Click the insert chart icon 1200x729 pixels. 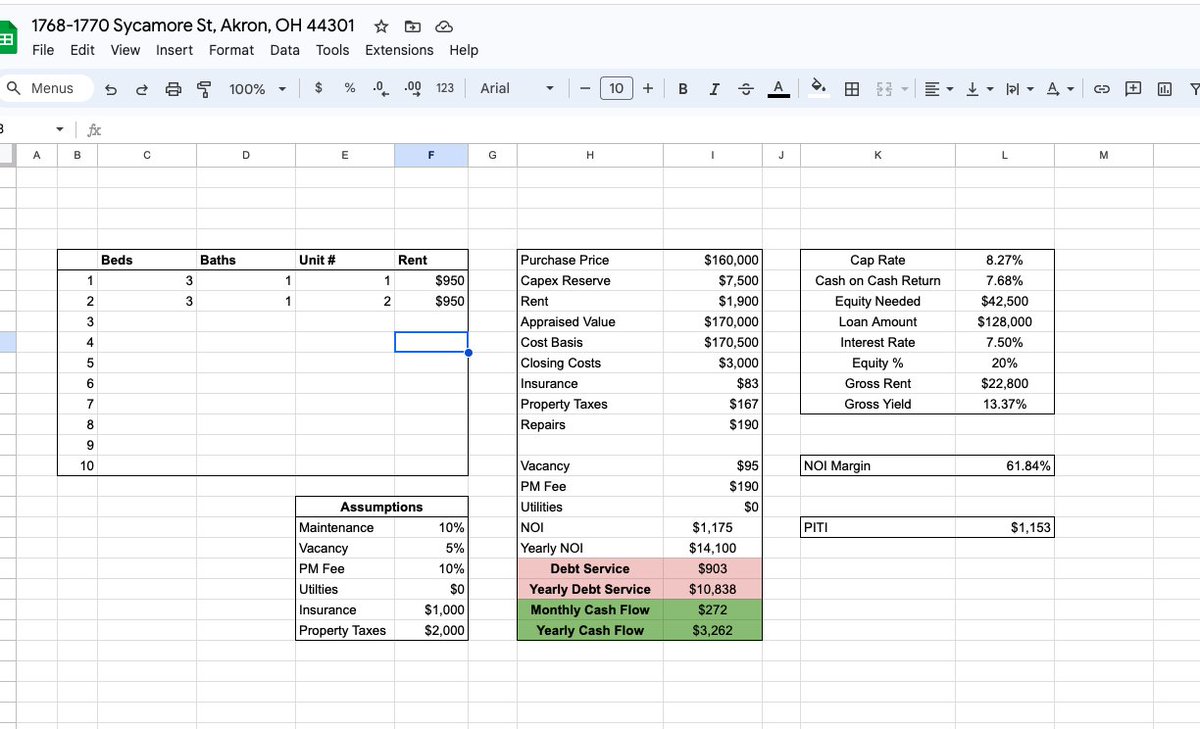1164,88
